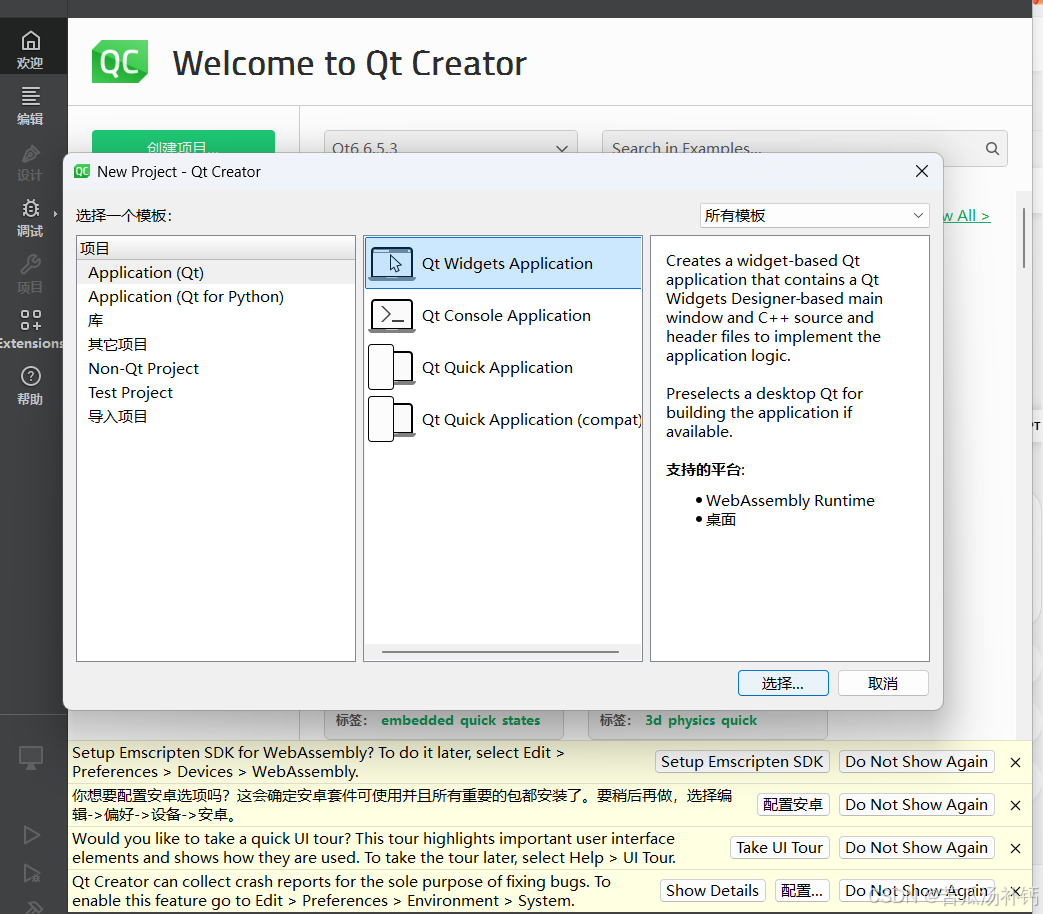Screen dimensions: 1043x914
Task: Click the 创建项目 button
Action: (183, 144)
